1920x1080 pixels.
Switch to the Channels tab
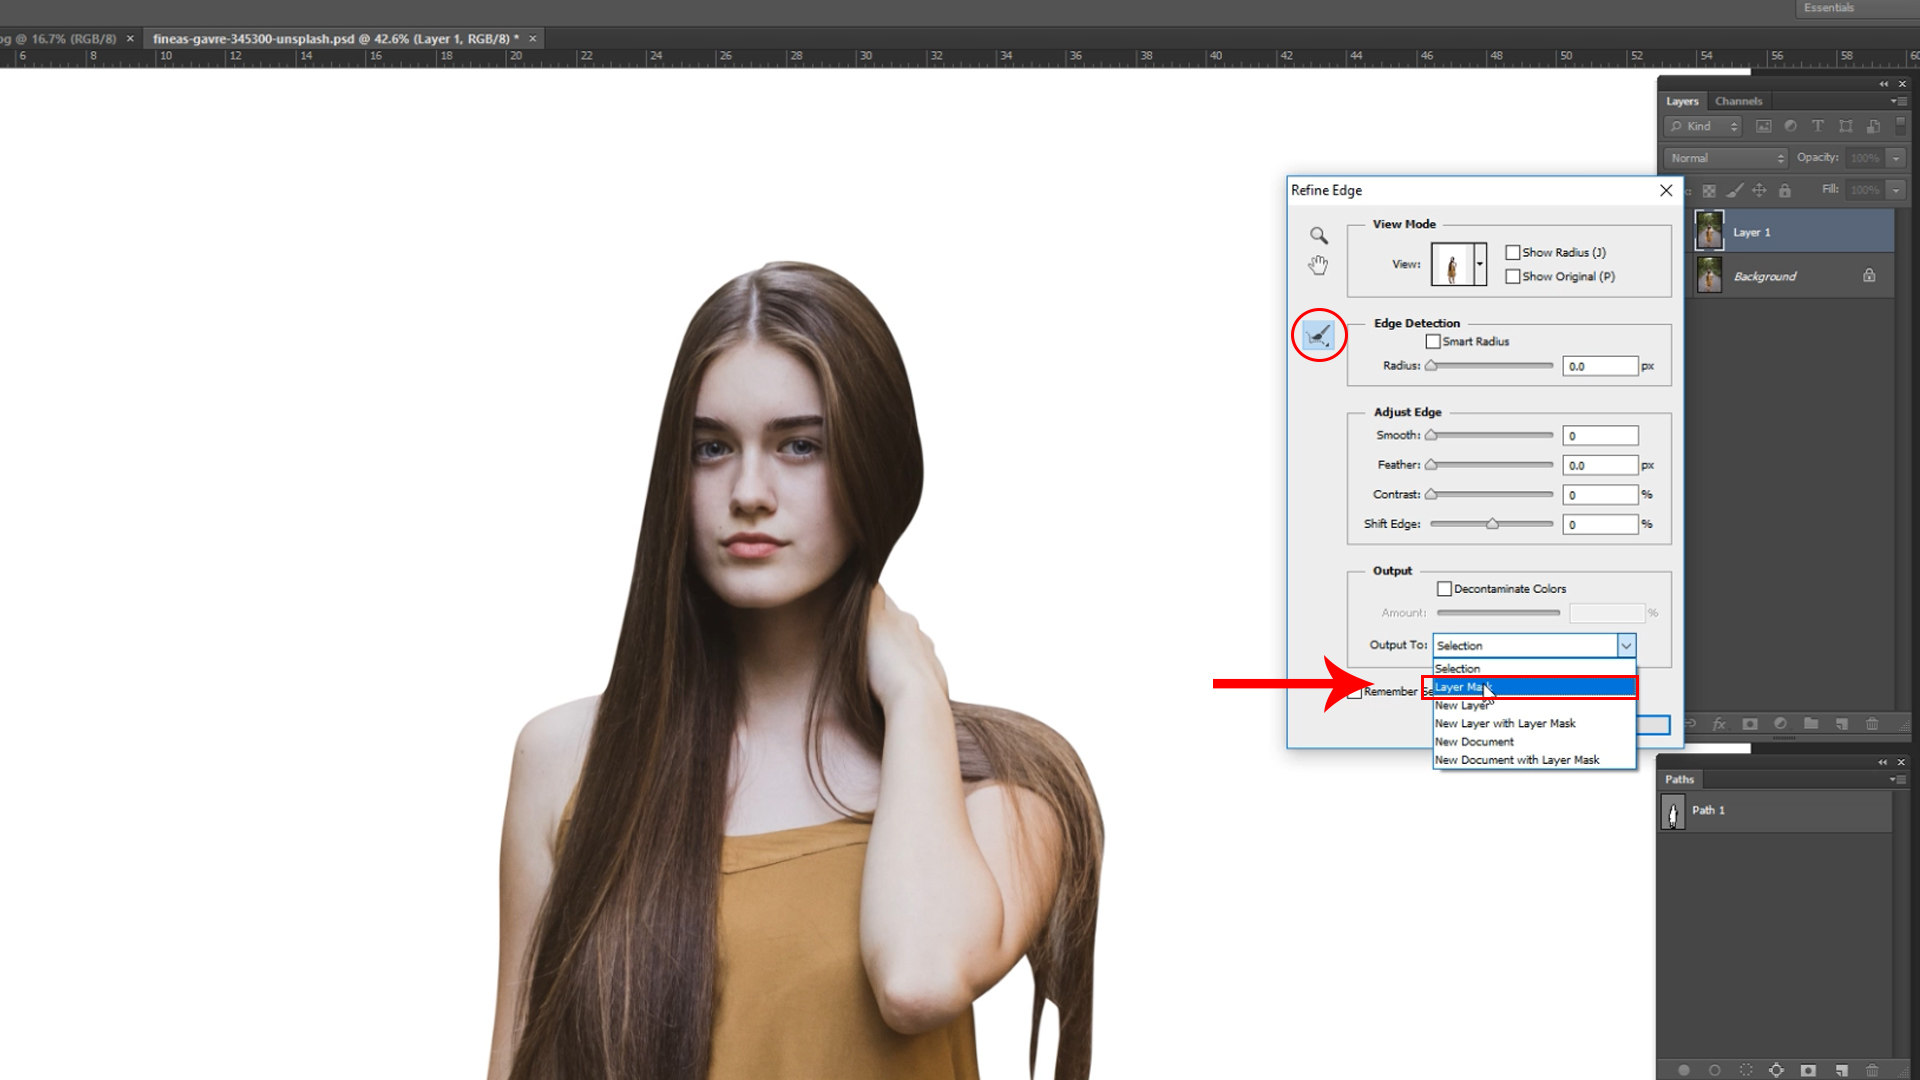(x=1739, y=101)
